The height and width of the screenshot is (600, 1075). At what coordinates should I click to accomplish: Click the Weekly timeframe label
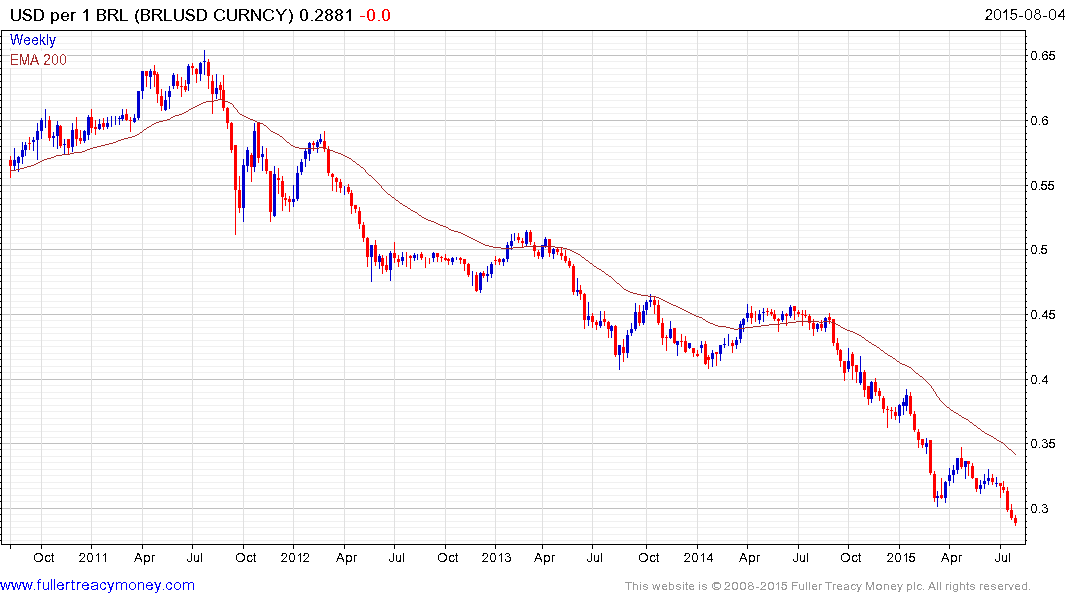click(33, 40)
